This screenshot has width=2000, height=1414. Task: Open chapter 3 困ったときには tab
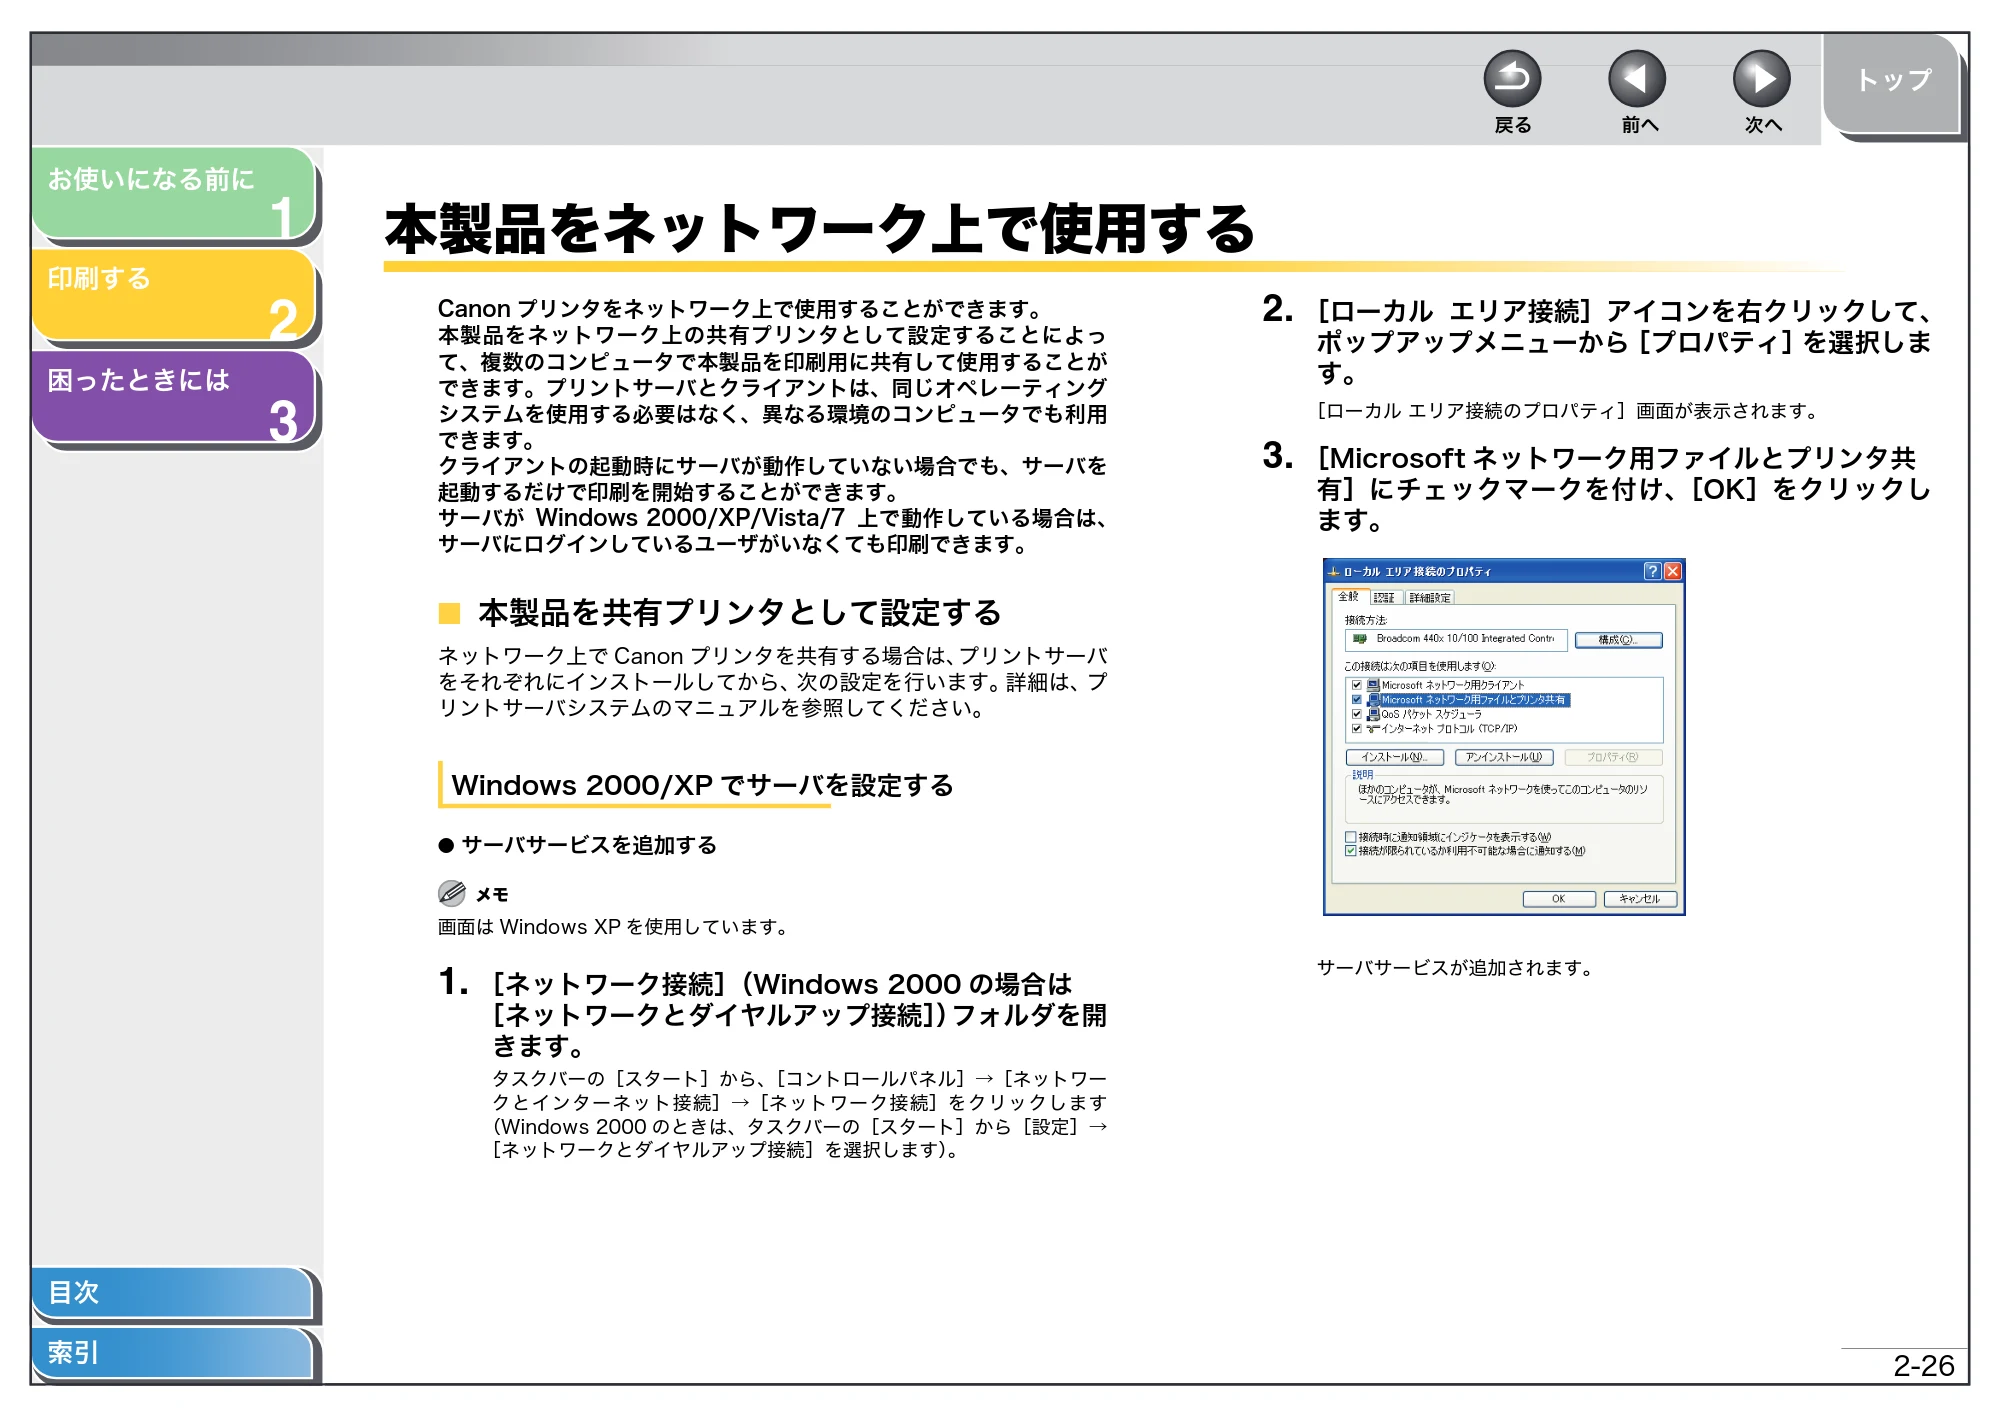coord(174,396)
